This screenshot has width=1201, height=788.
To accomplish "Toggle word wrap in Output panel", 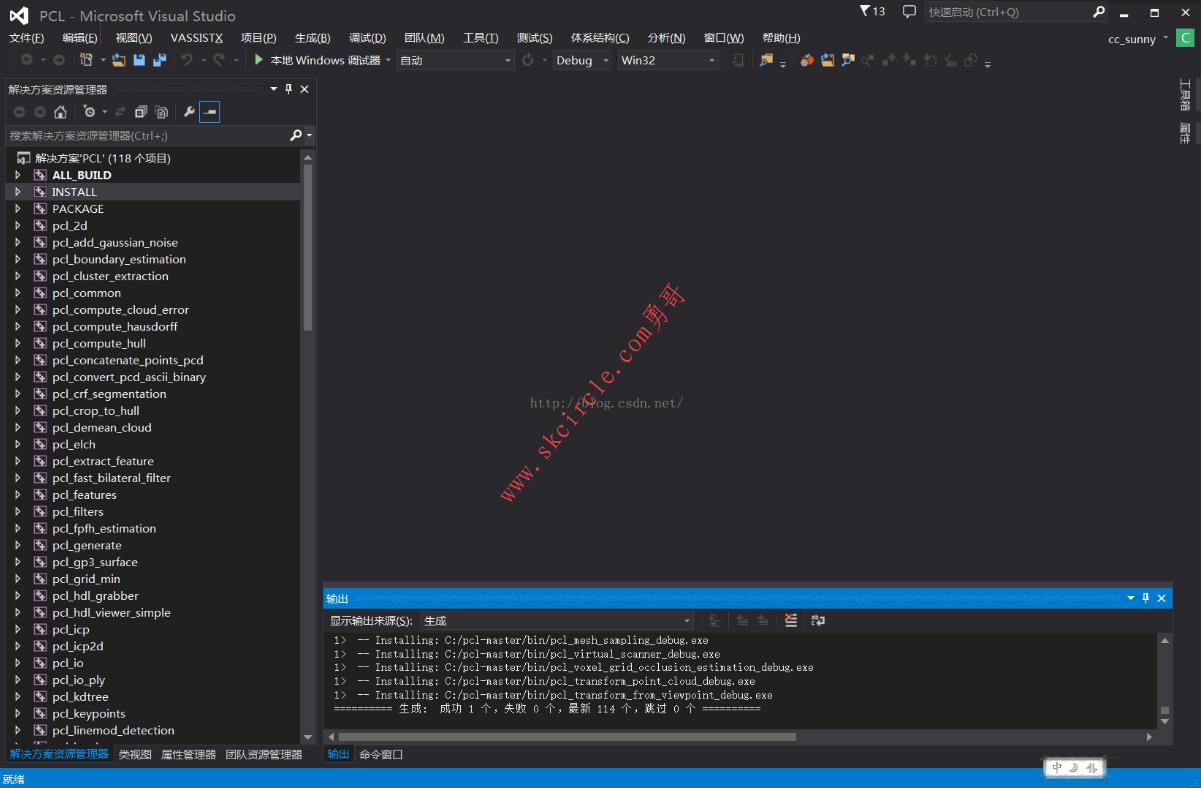I will pos(818,620).
